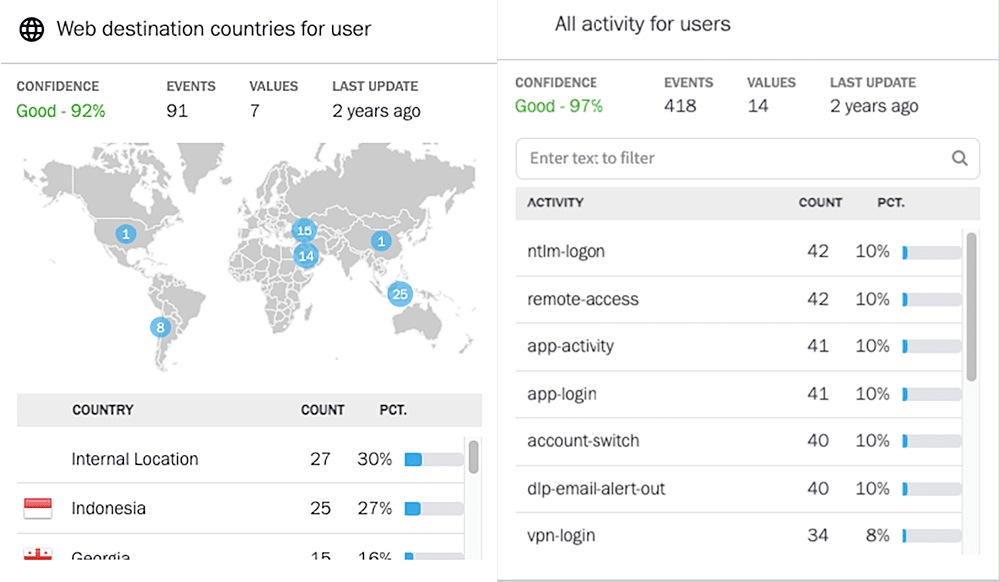Viewport: 1000px width, 582px height.
Task: Click the Indonesia flag icon
Action: 38,508
